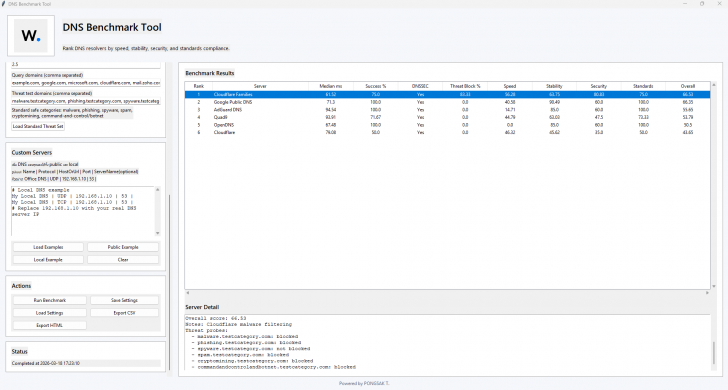Viewport: 728px width, 390px height.
Task: Click inside the Query domains input field
Action: (86, 83)
